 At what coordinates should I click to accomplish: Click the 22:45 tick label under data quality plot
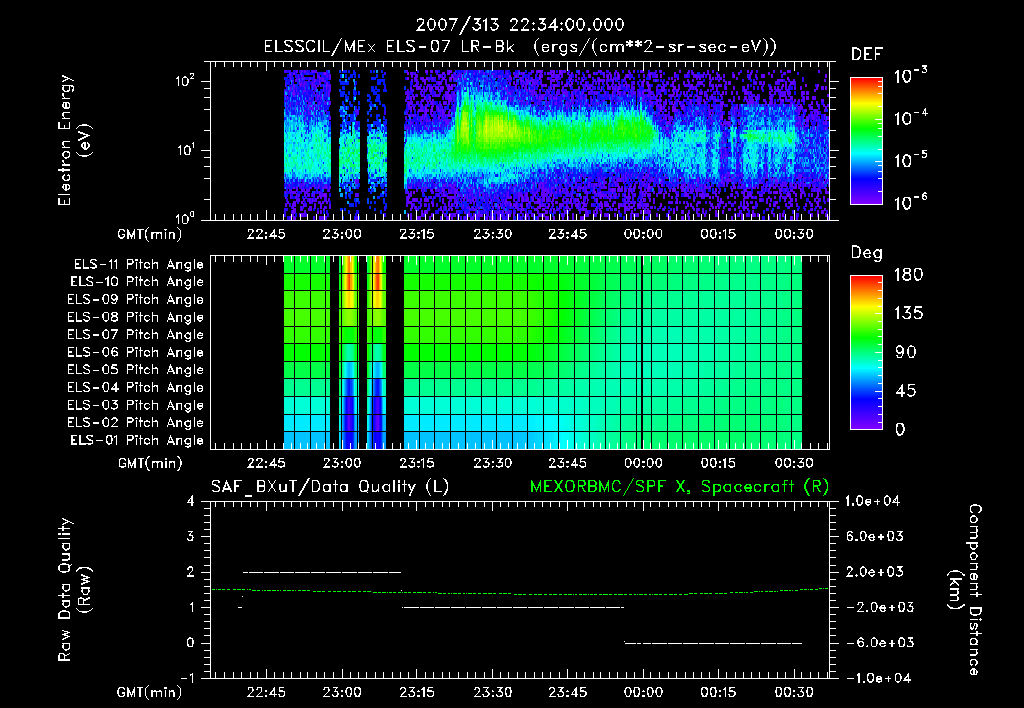point(266,692)
